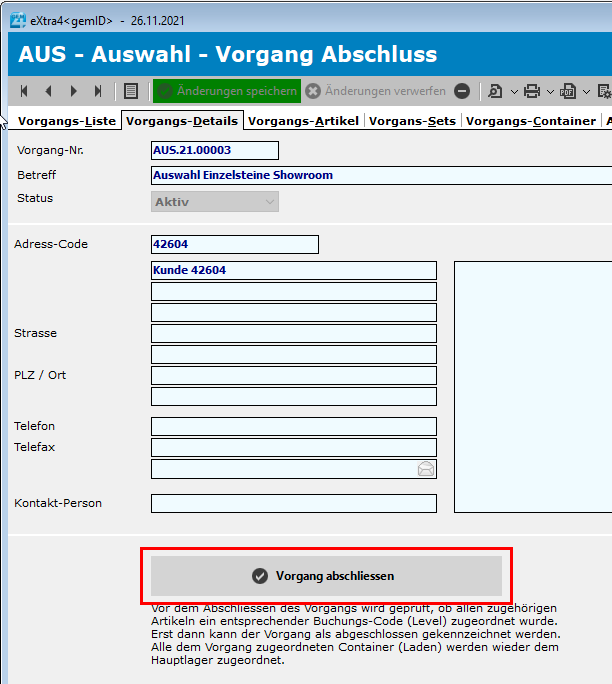Expand the PDF export dropdown arrow
Image resolution: width=612 pixels, height=684 pixels.
[587, 92]
